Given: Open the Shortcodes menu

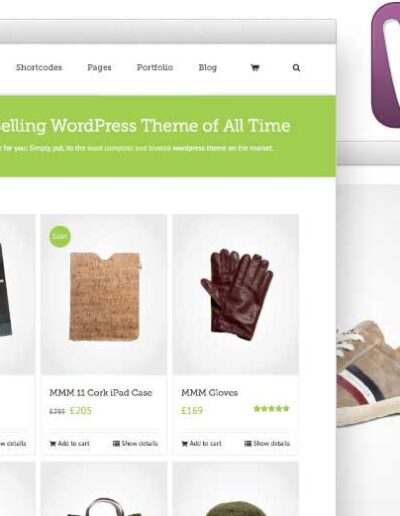Looking at the screenshot, I should coord(39,67).
